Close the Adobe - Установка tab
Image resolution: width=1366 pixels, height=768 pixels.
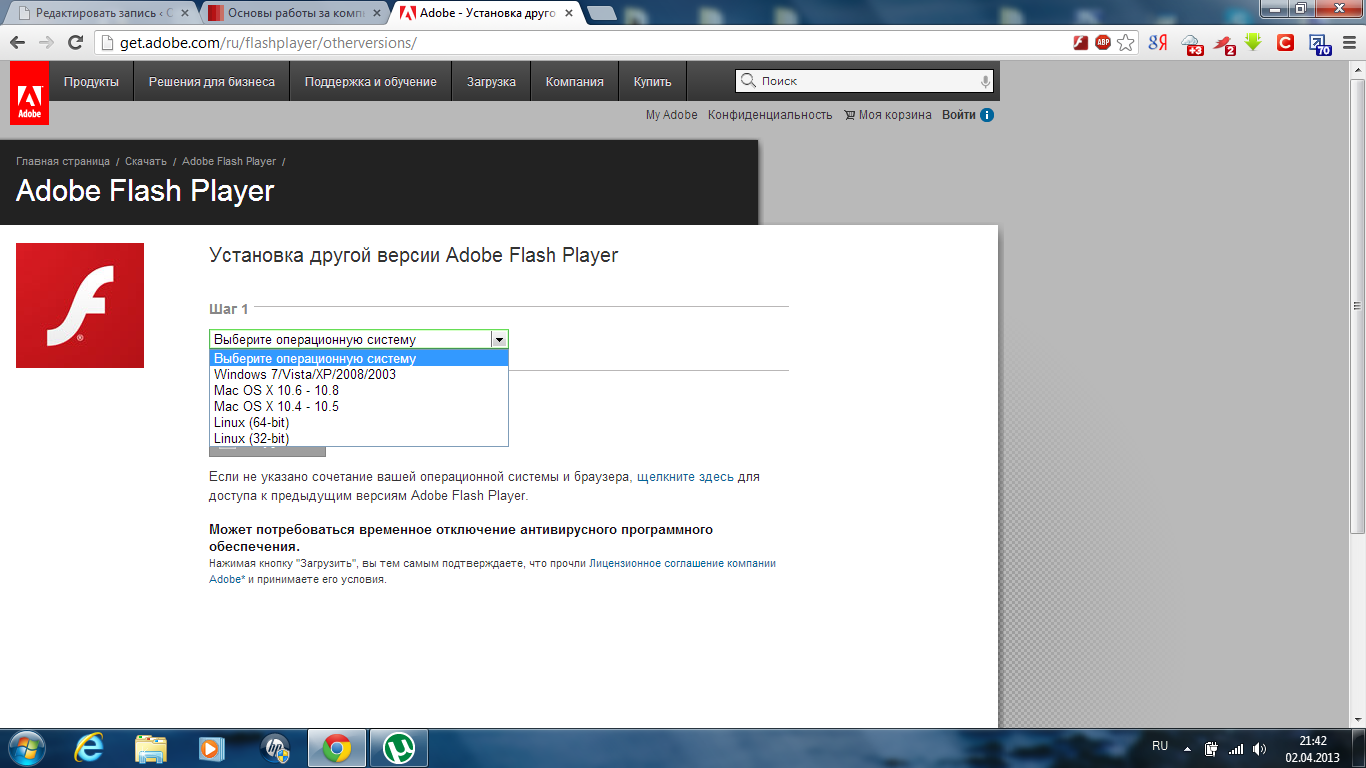click(x=568, y=14)
